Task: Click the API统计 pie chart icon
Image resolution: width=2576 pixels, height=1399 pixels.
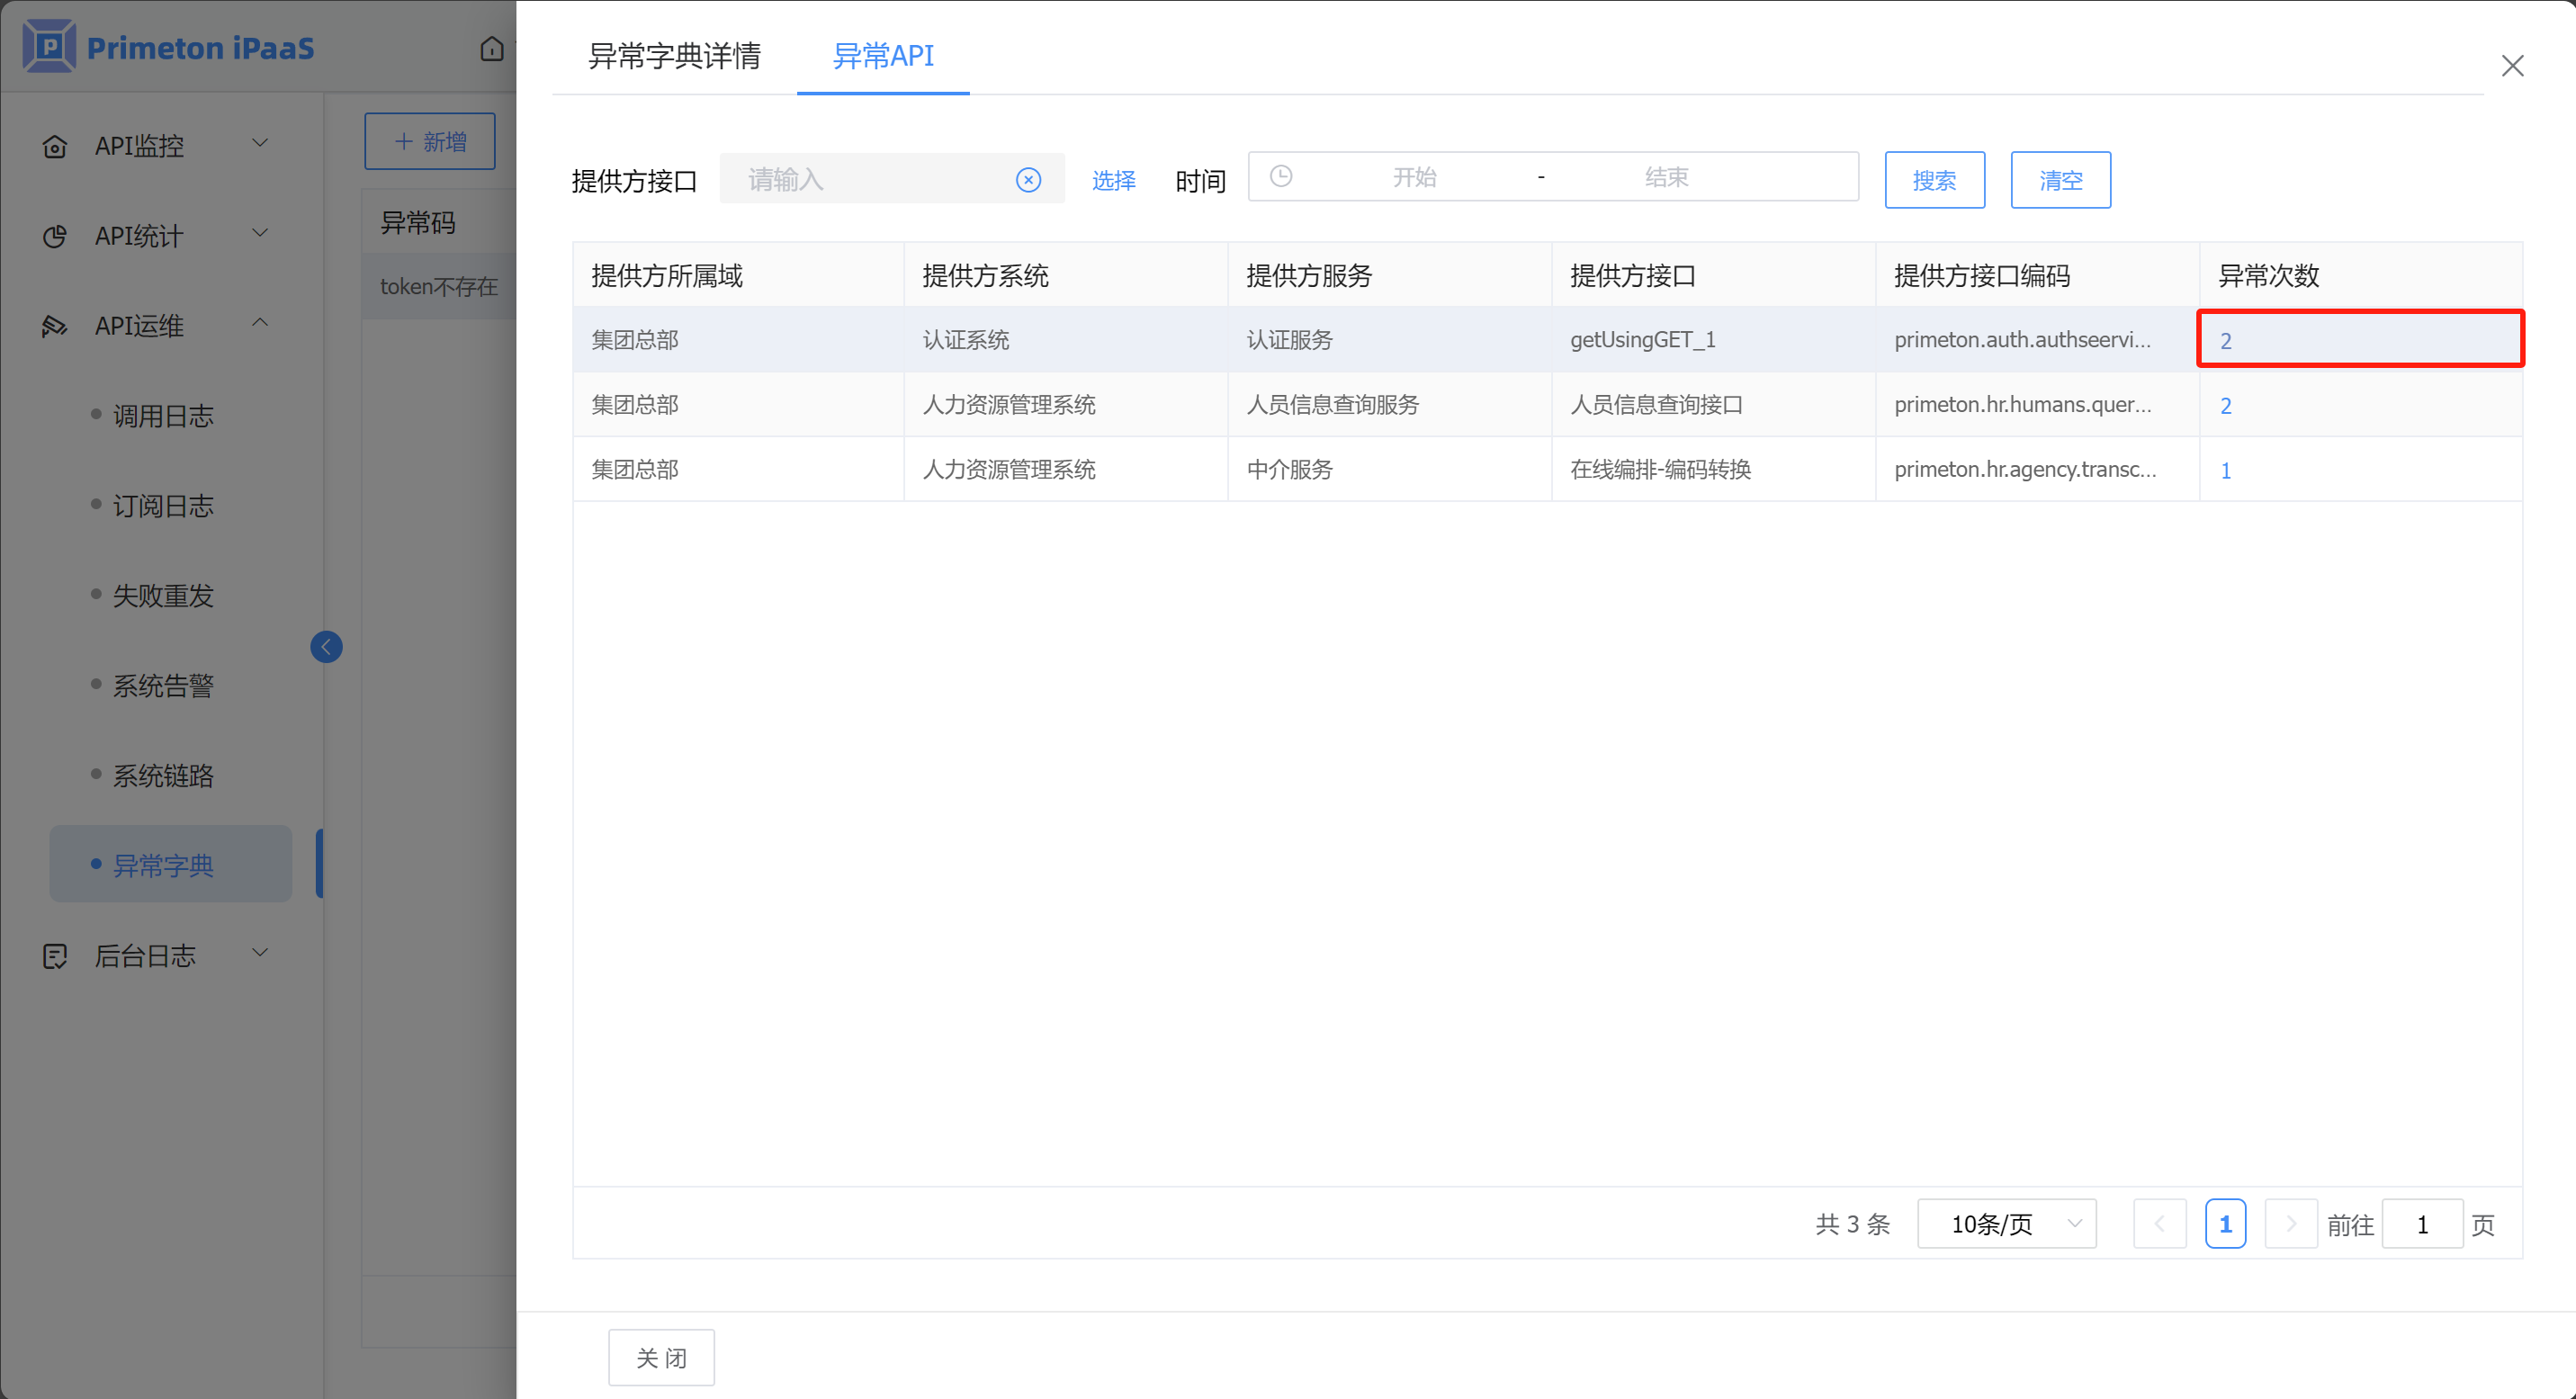Action: point(55,236)
